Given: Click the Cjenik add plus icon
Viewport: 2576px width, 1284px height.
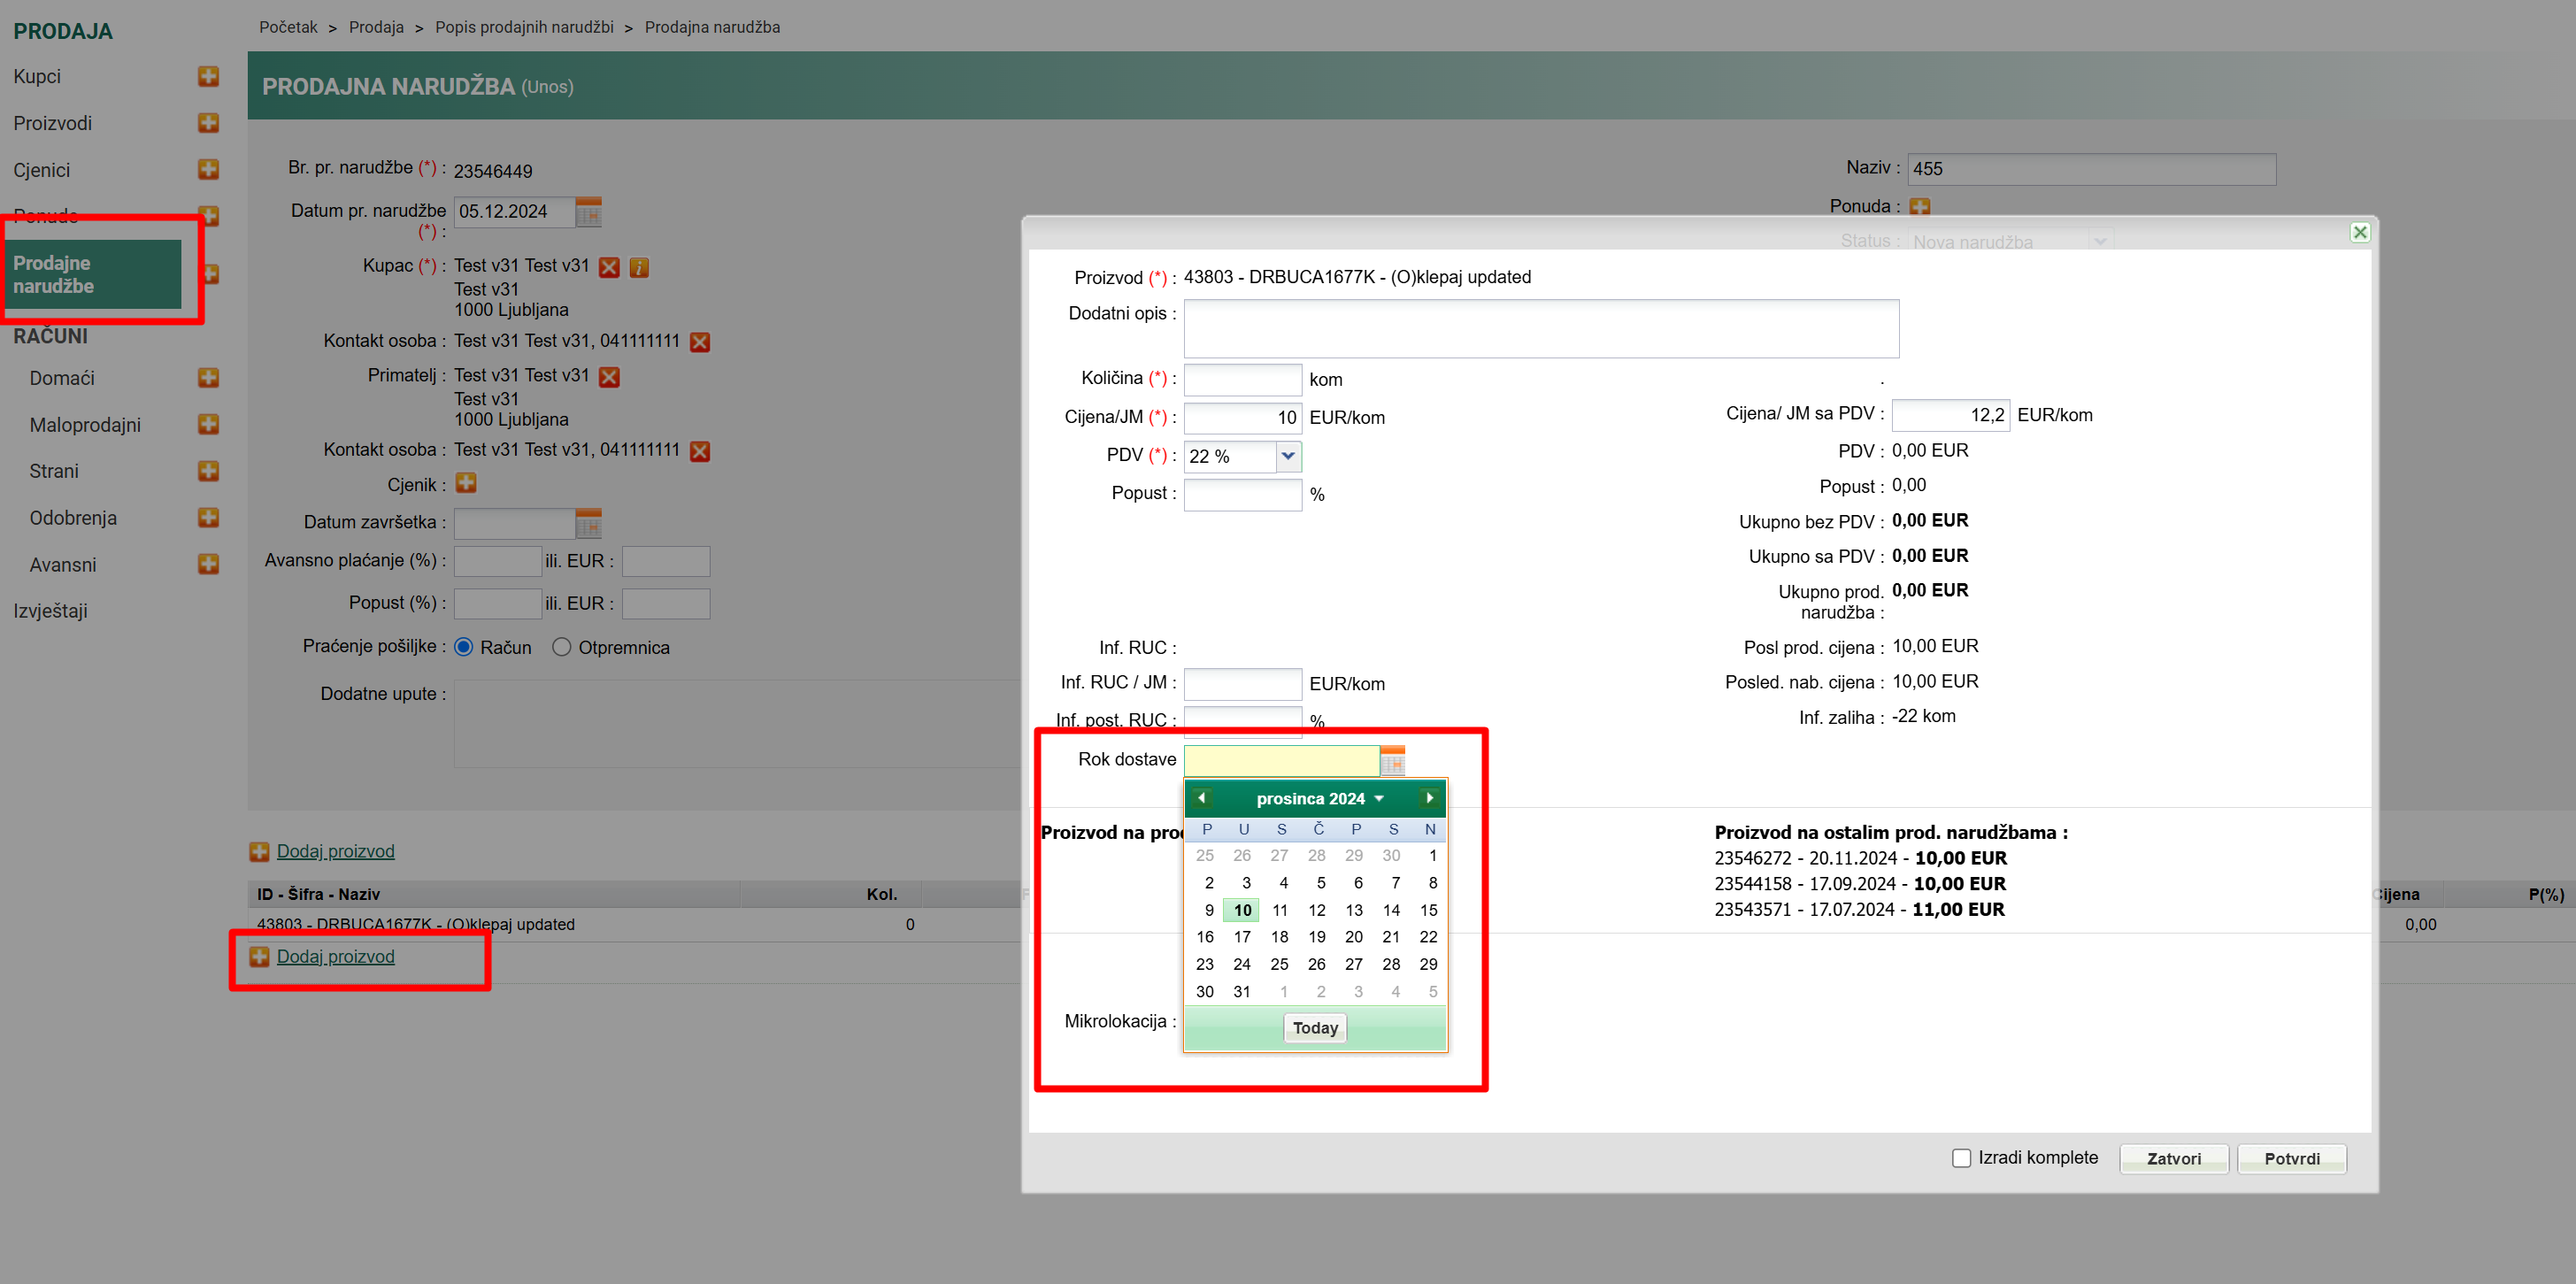Looking at the screenshot, I should 466,484.
